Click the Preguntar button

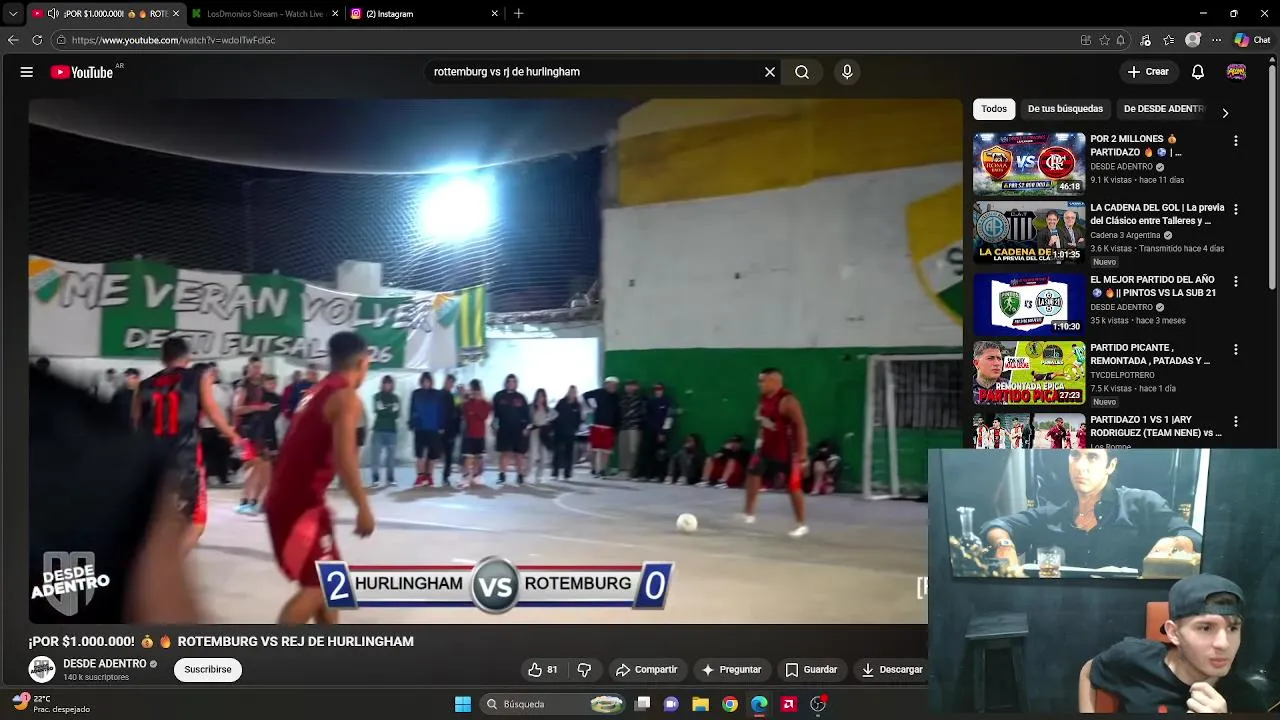(732, 670)
